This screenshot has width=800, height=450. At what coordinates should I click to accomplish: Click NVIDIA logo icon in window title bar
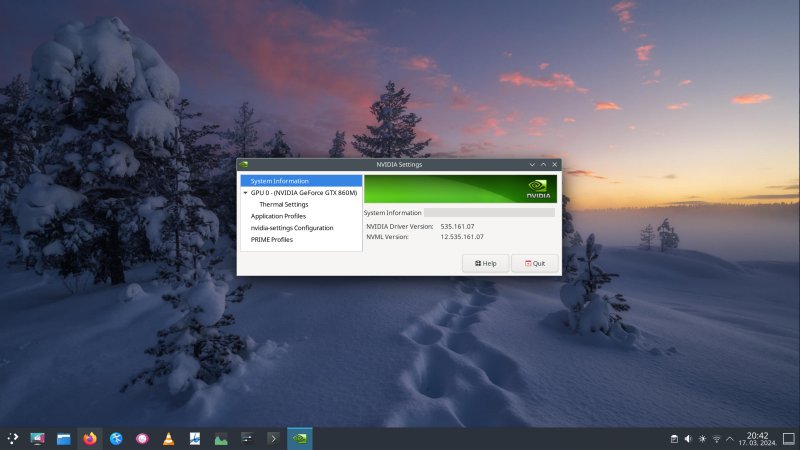[x=244, y=164]
